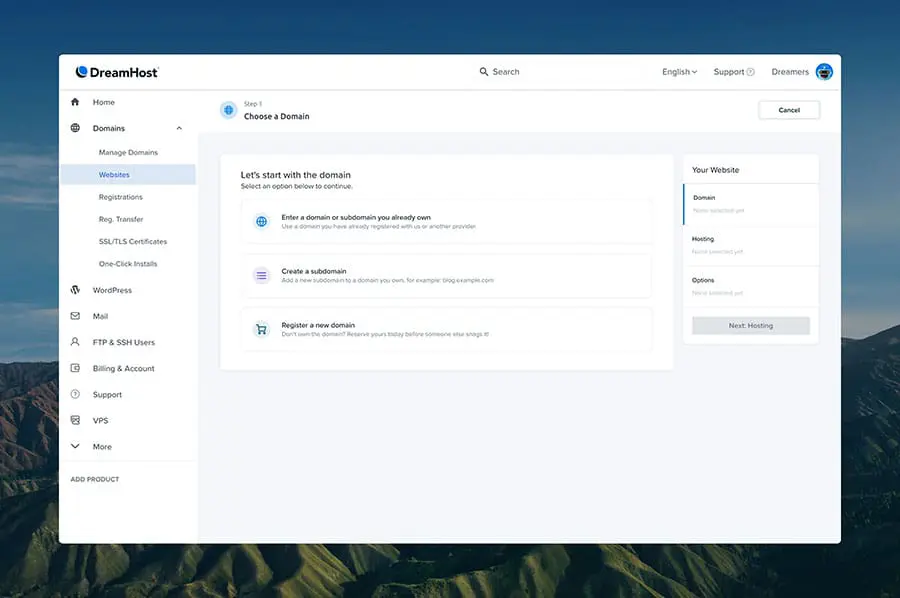Click the Domains globe icon in sidebar

(x=75, y=128)
